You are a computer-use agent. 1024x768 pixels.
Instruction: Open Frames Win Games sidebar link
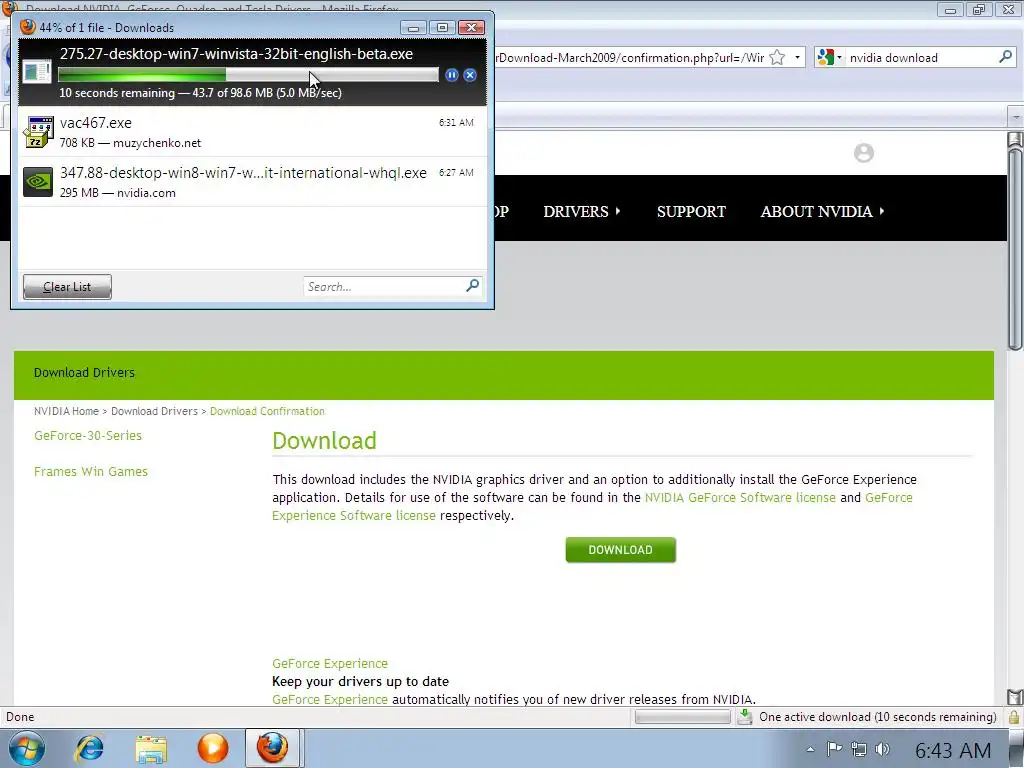[91, 472]
